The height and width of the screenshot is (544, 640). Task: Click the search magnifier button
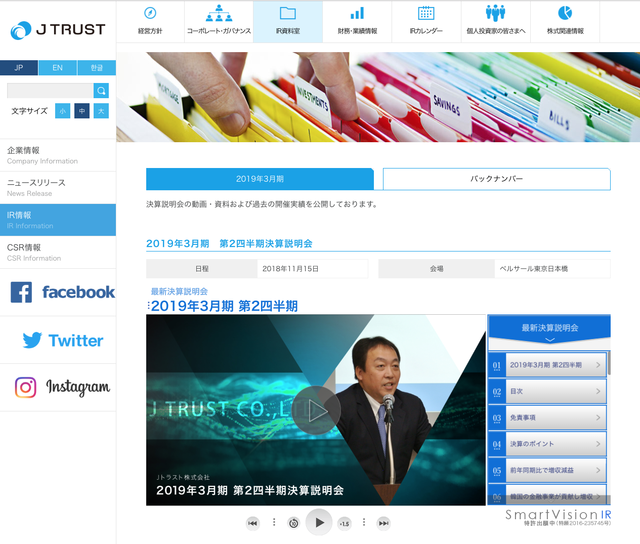pyautogui.click(x=101, y=90)
